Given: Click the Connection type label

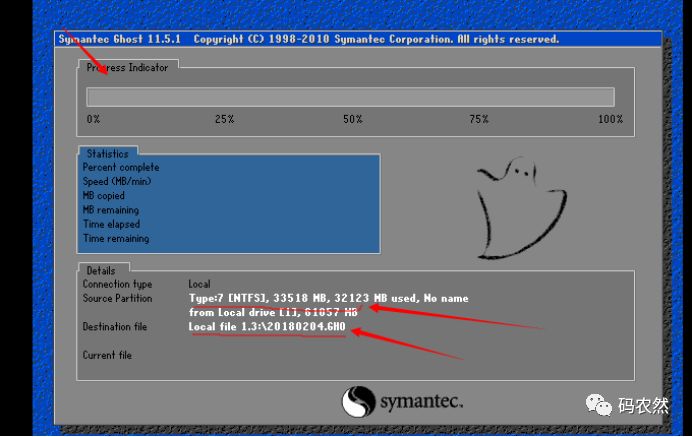Looking at the screenshot, I should tap(117, 284).
